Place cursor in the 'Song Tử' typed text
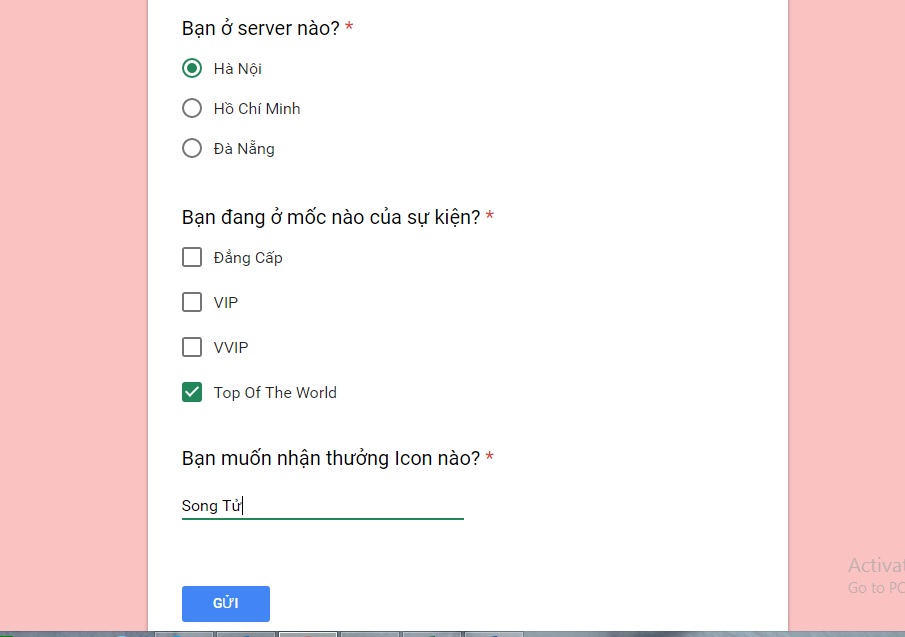The image size is (905, 637). click(212, 505)
